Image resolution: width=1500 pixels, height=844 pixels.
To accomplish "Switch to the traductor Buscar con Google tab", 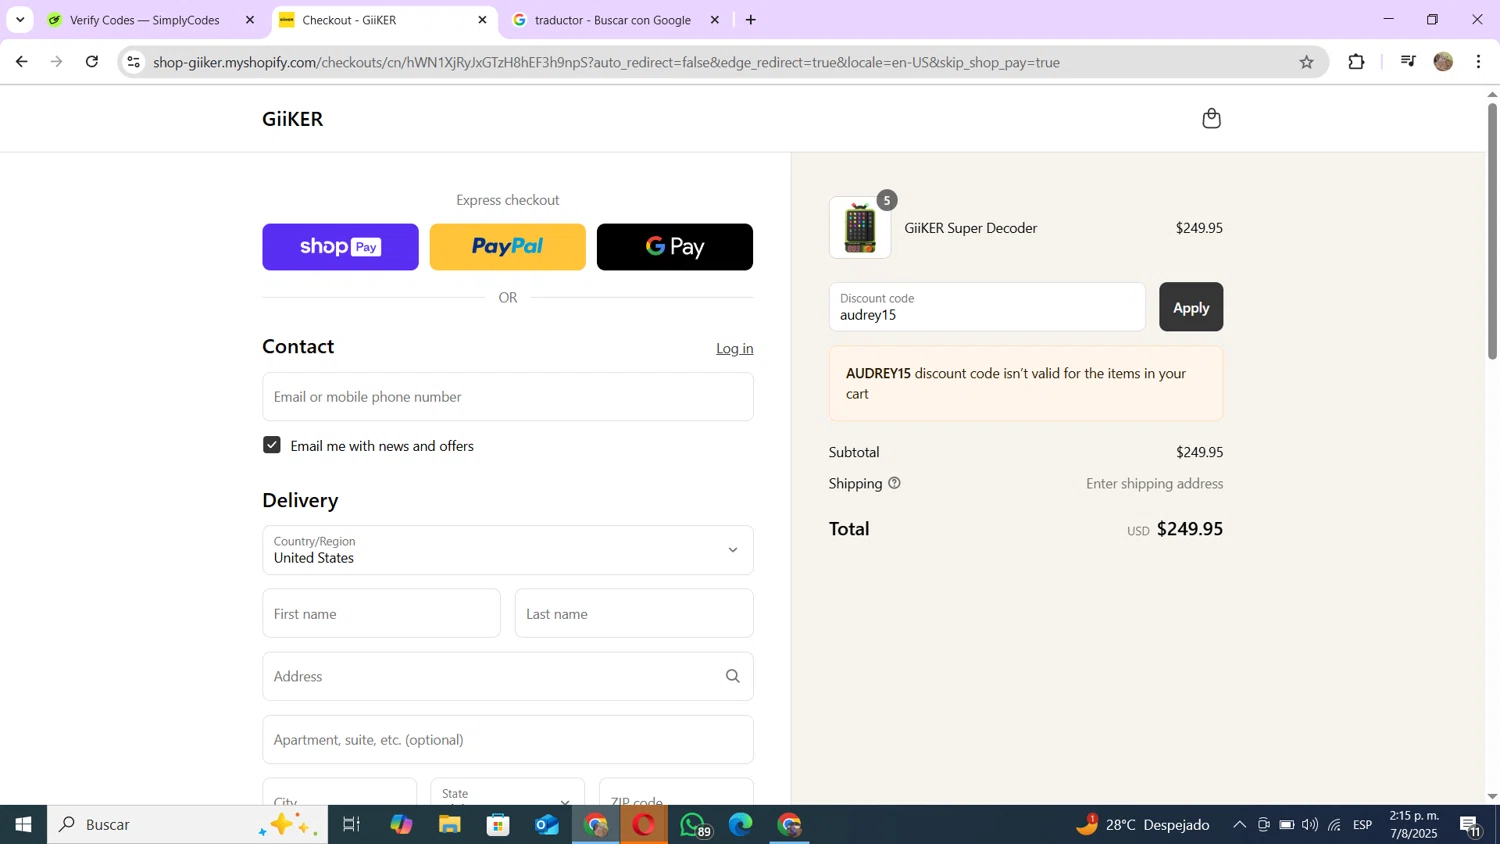I will (615, 20).
